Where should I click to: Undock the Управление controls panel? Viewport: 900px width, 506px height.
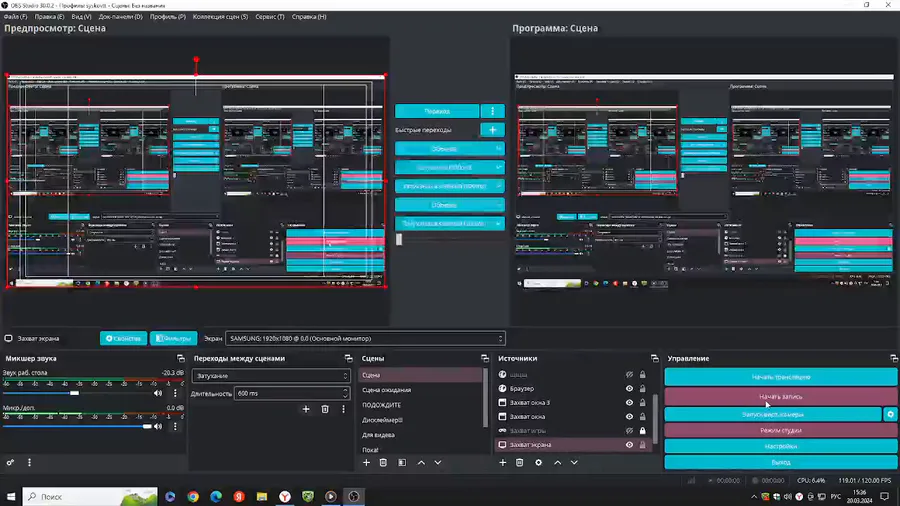click(x=894, y=359)
